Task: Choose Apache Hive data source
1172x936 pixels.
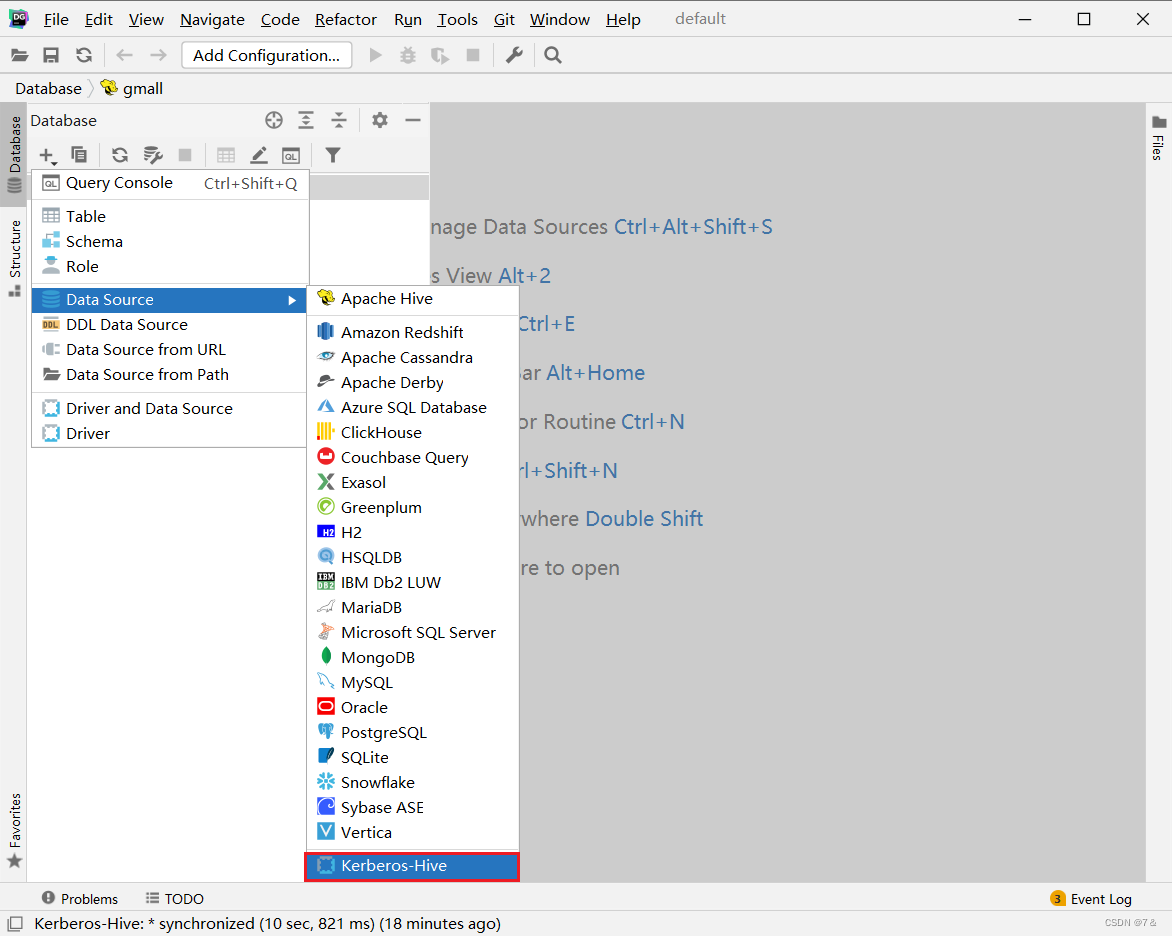Action: [x=413, y=298]
